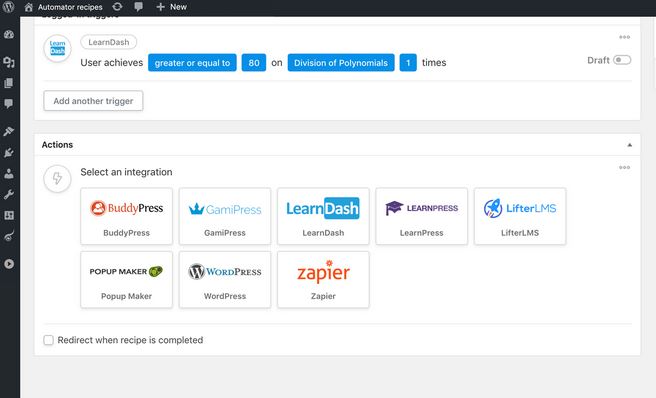
Task: Open the WordPress logo menu
Action: click(x=8, y=7)
